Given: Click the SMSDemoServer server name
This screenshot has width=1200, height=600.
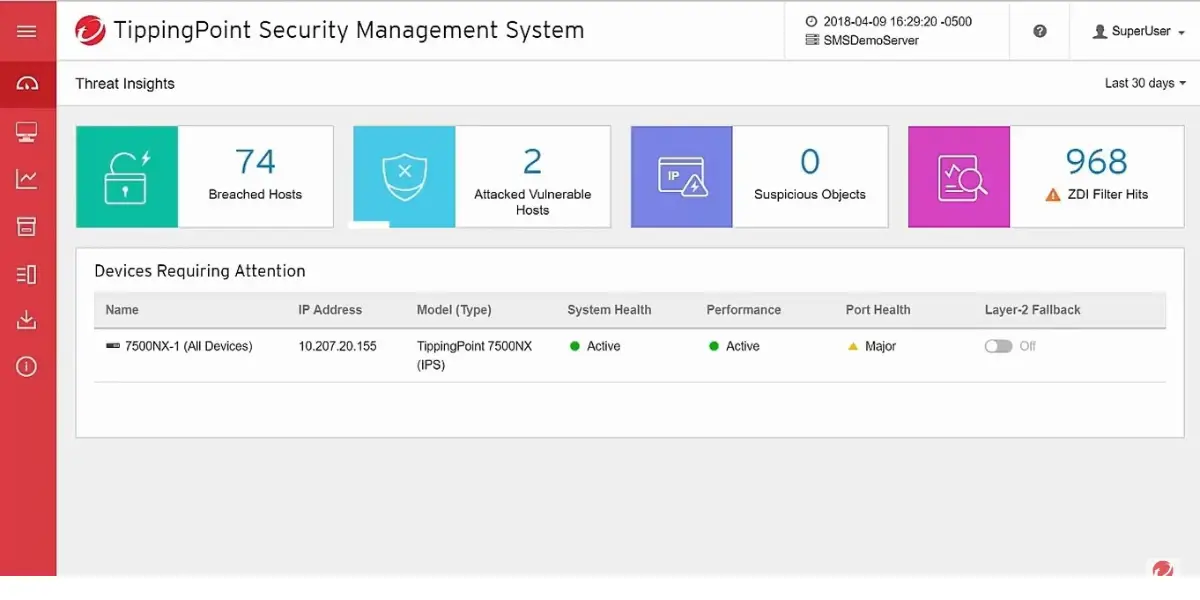Looking at the screenshot, I should point(871,41).
